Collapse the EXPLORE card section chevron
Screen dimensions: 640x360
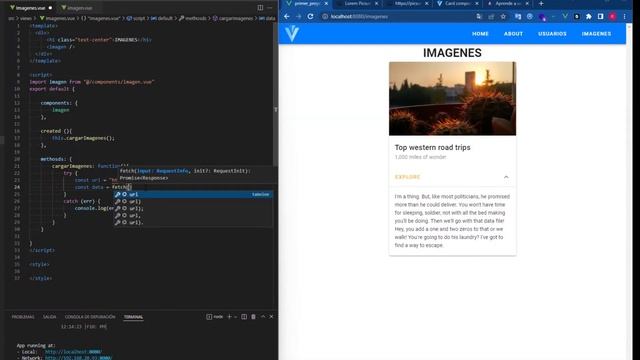coord(506,177)
